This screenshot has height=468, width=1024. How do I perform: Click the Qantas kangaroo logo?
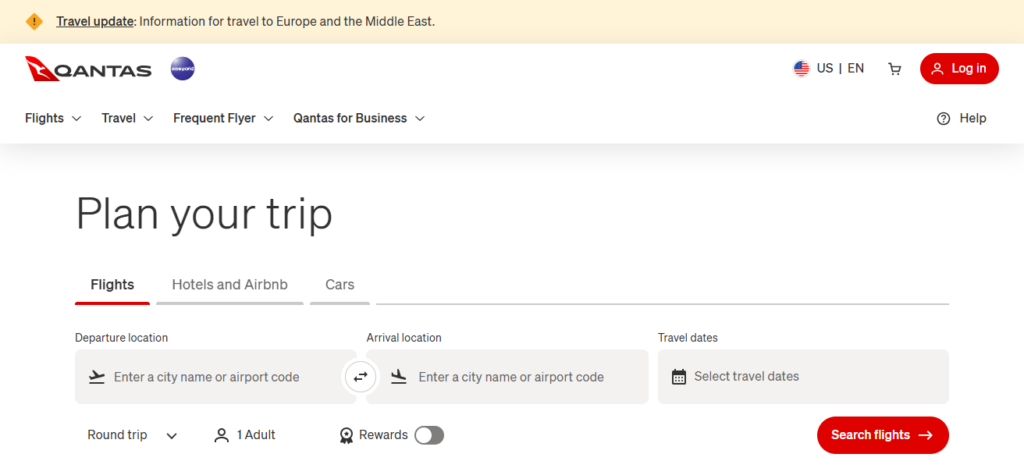click(88, 69)
